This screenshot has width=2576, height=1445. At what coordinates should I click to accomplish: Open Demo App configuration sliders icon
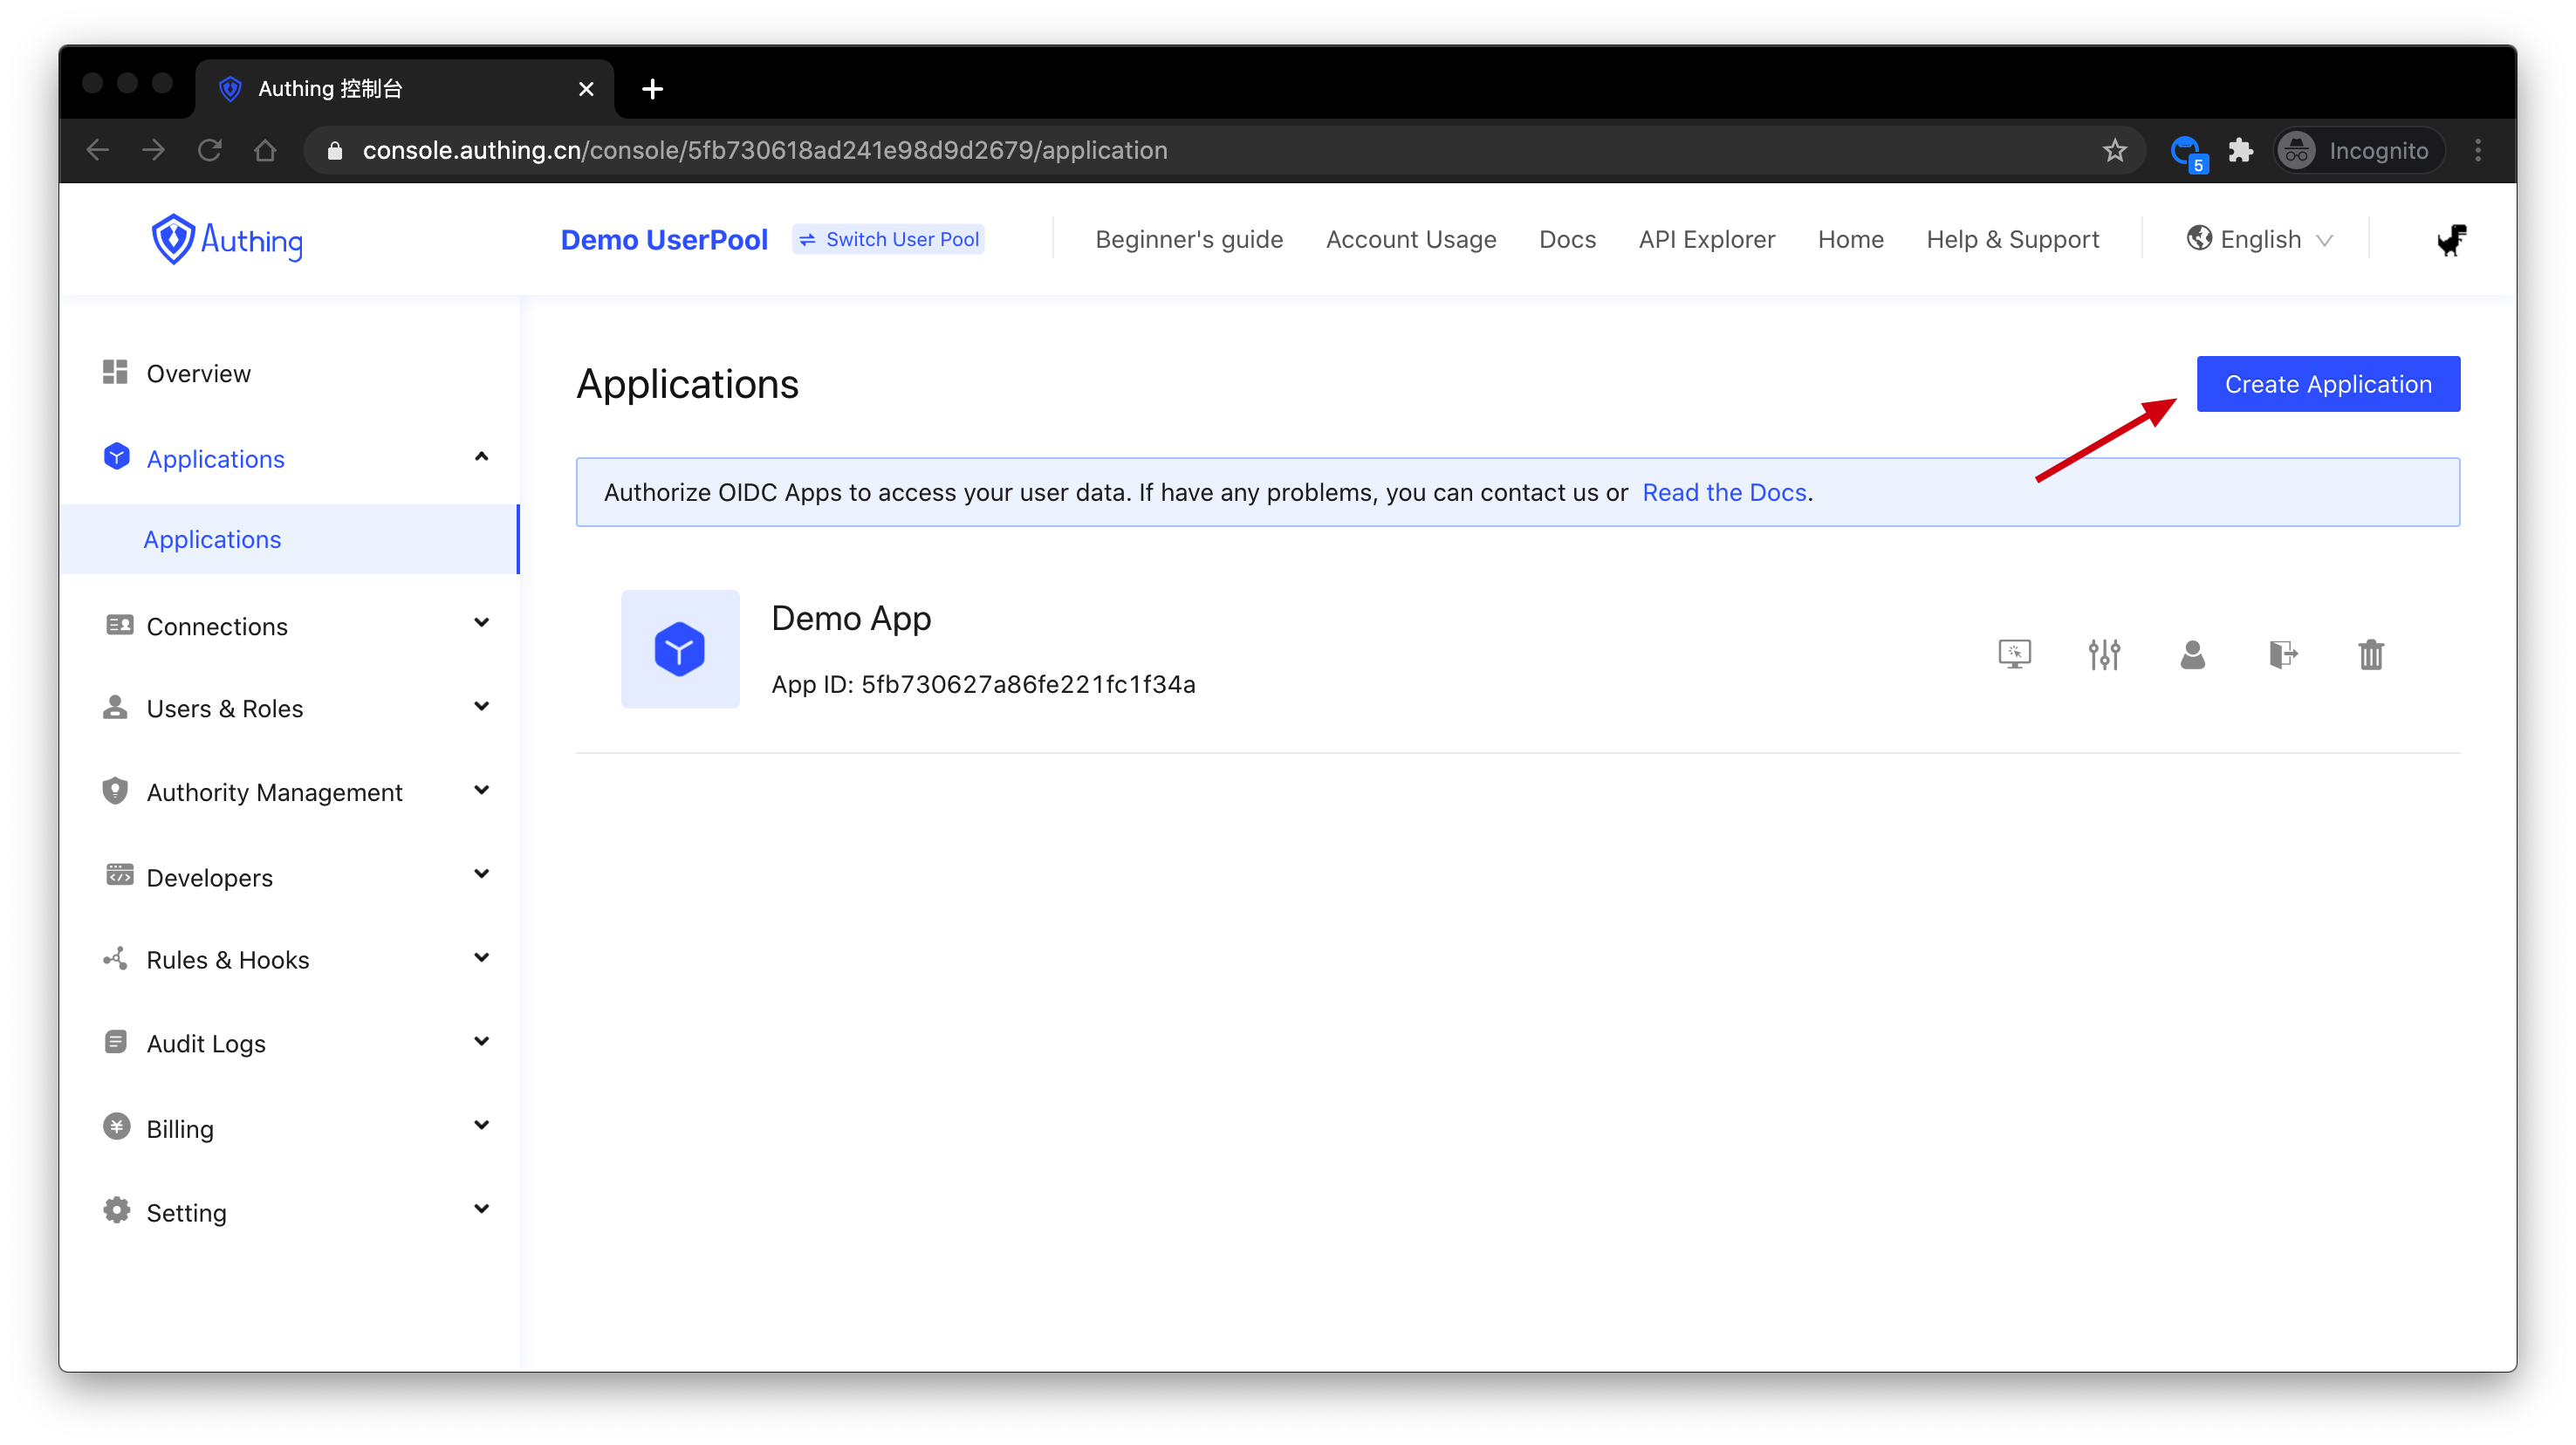[x=2103, y=654]
